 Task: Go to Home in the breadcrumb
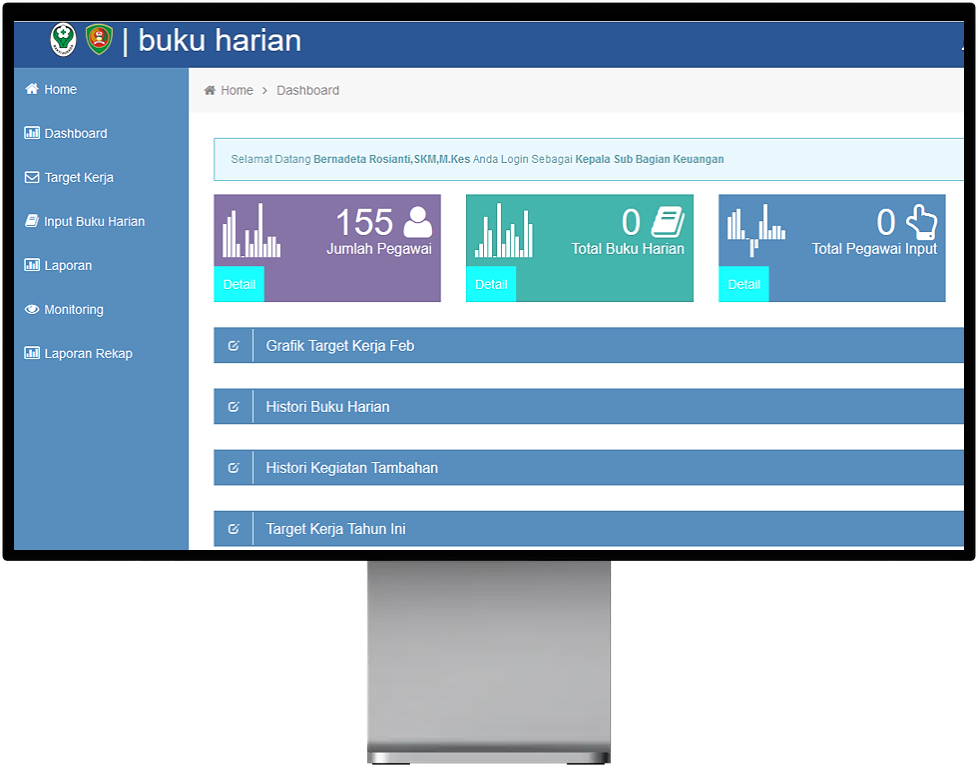(x=236, y=90)
